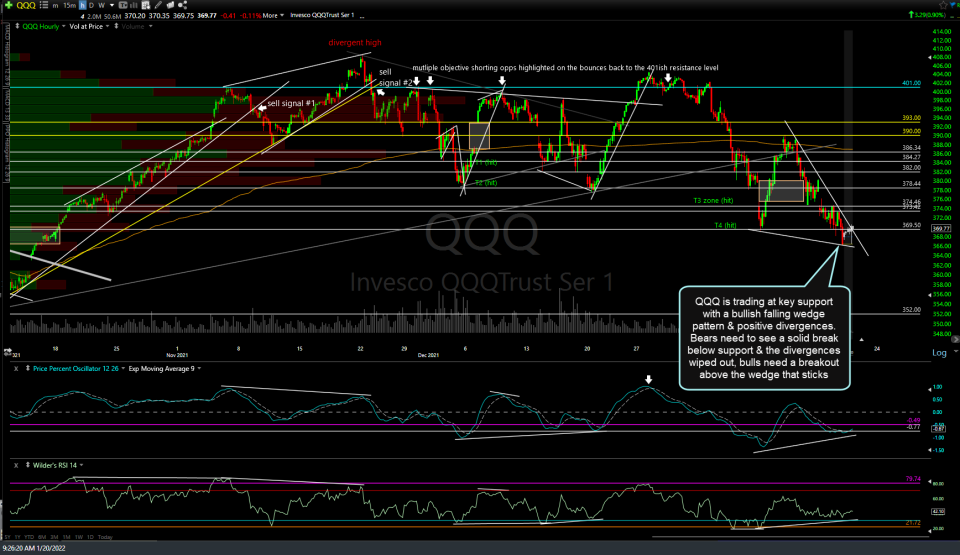Viewport: 960px width, 555px height.
Task: Click the 9:26:20 AM 1/20/2022 timestamp
Action: [x=34, y=548]
